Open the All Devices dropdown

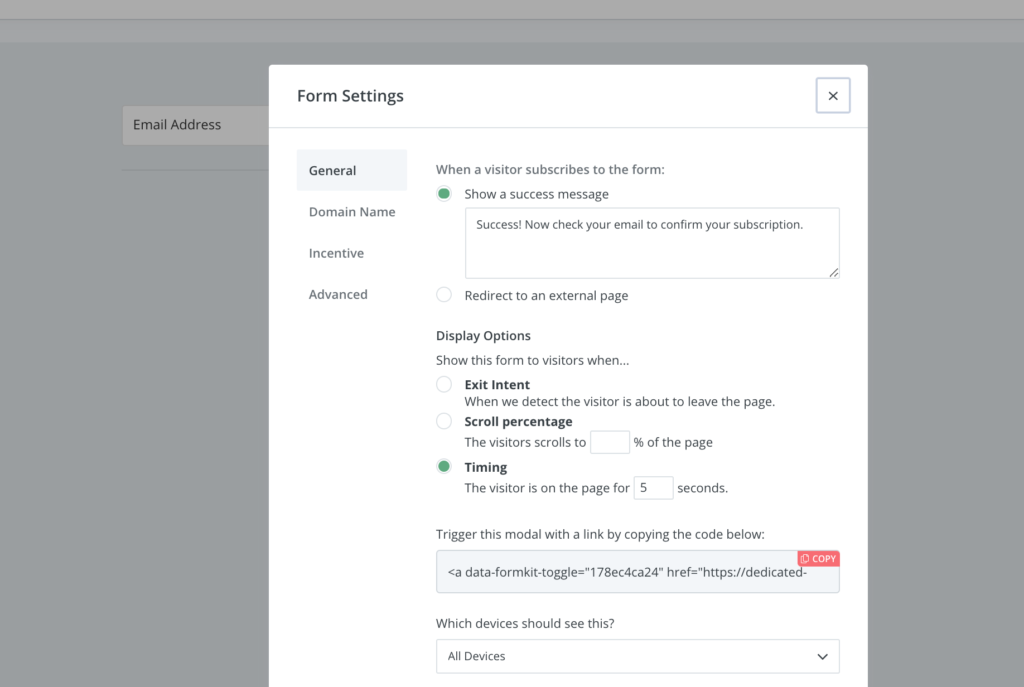coord(637,657)
